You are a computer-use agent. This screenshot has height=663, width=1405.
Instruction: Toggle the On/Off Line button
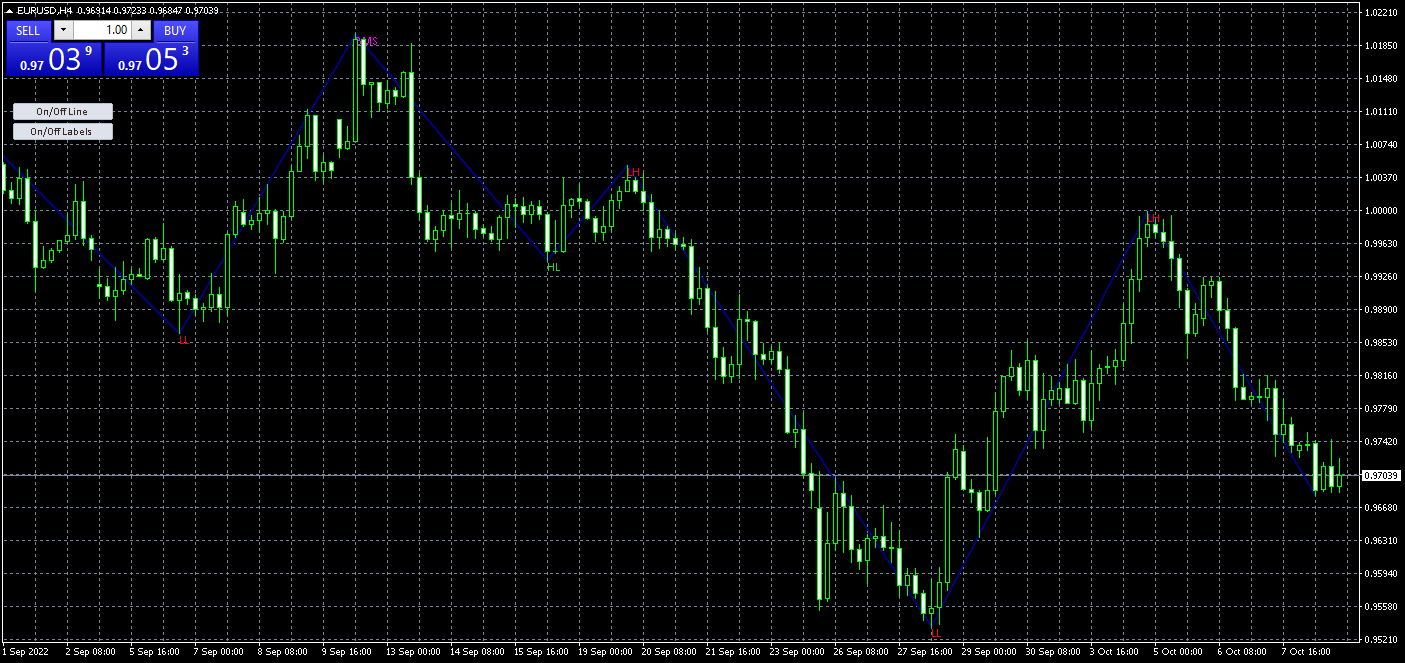click(63, 112)
